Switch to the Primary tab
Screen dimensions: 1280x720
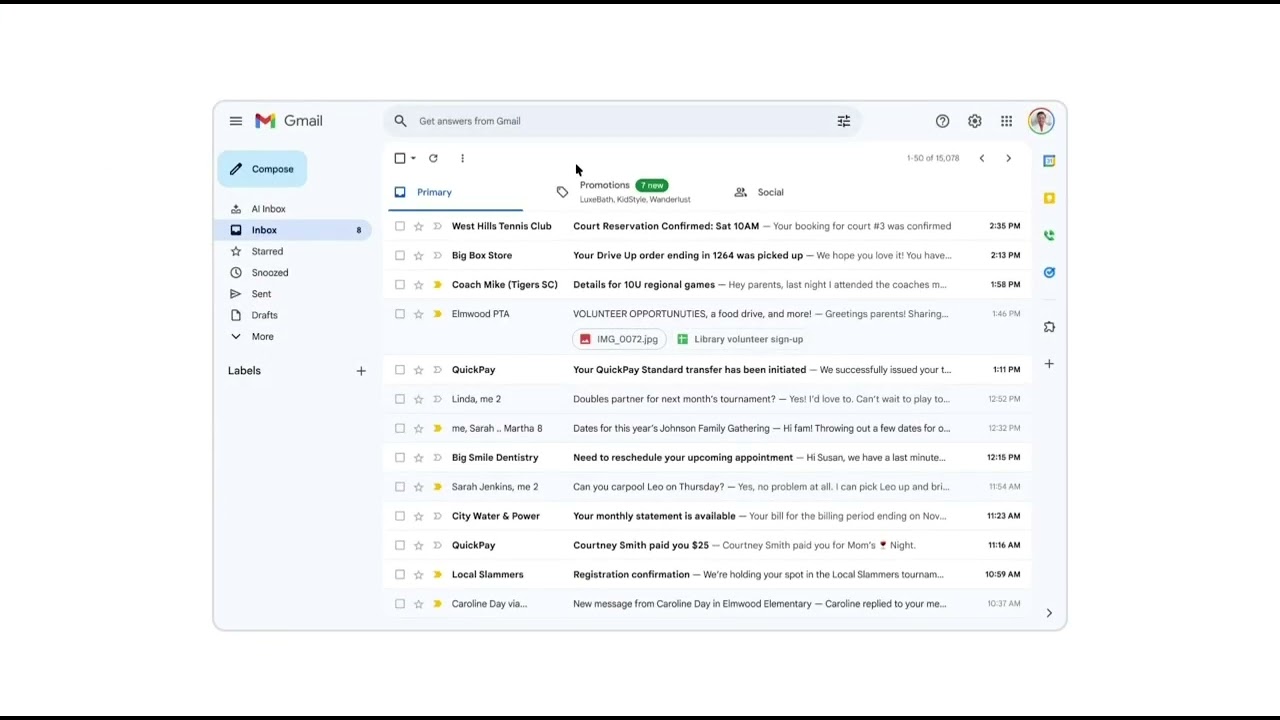click(x=455, y=192)
